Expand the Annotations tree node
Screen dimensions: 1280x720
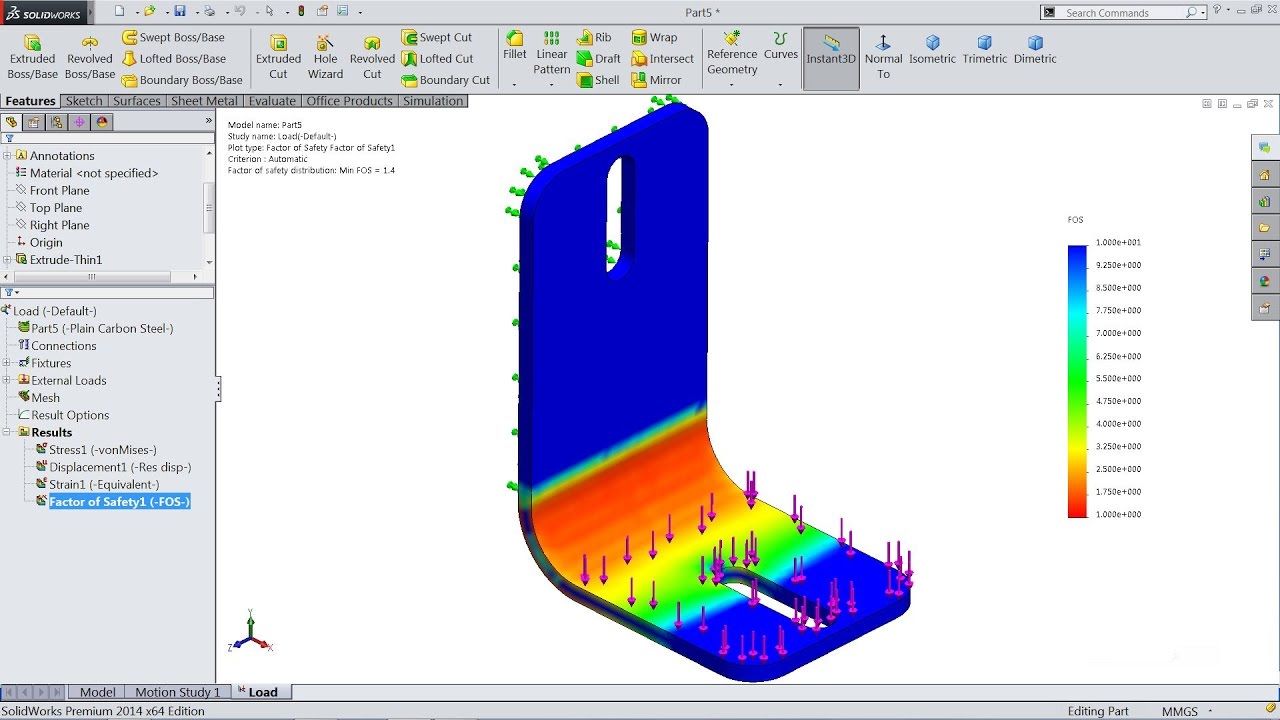(7, 156)
